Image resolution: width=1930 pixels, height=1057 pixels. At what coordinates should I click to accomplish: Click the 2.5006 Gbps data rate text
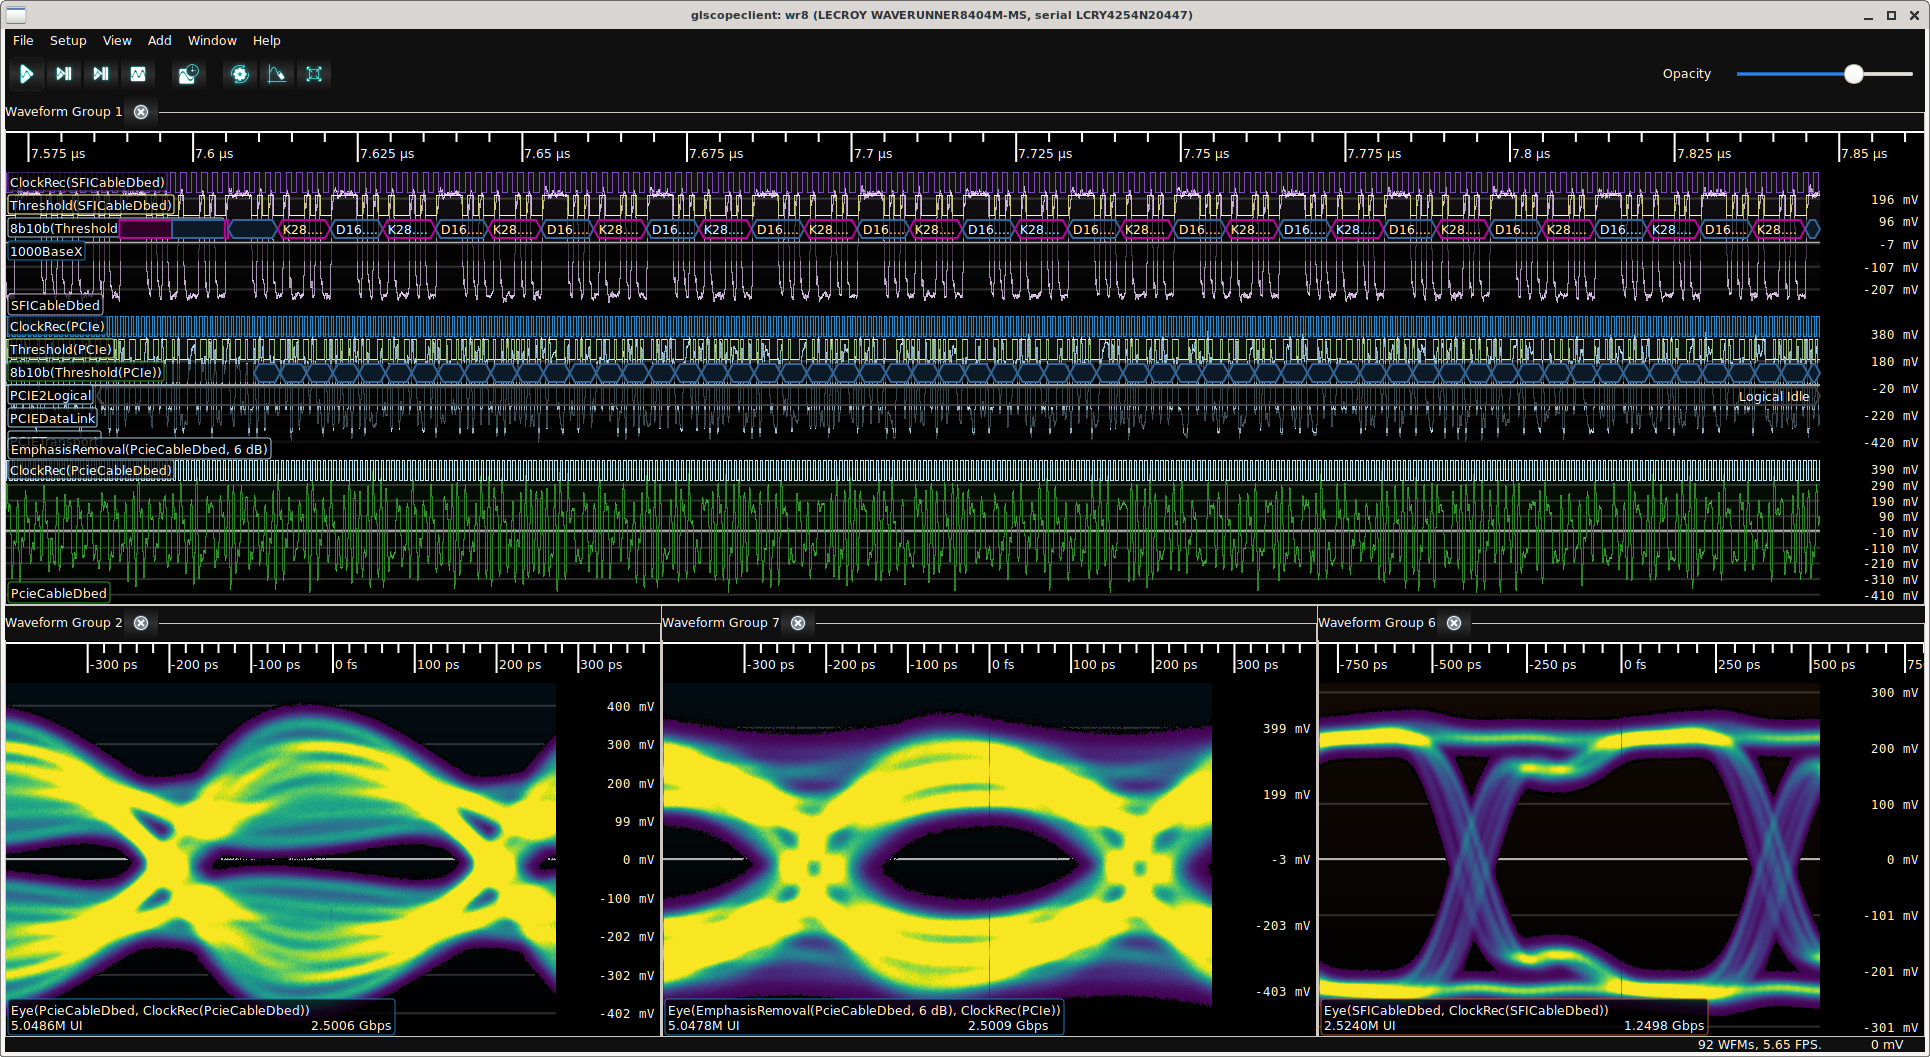point(351,1026)
